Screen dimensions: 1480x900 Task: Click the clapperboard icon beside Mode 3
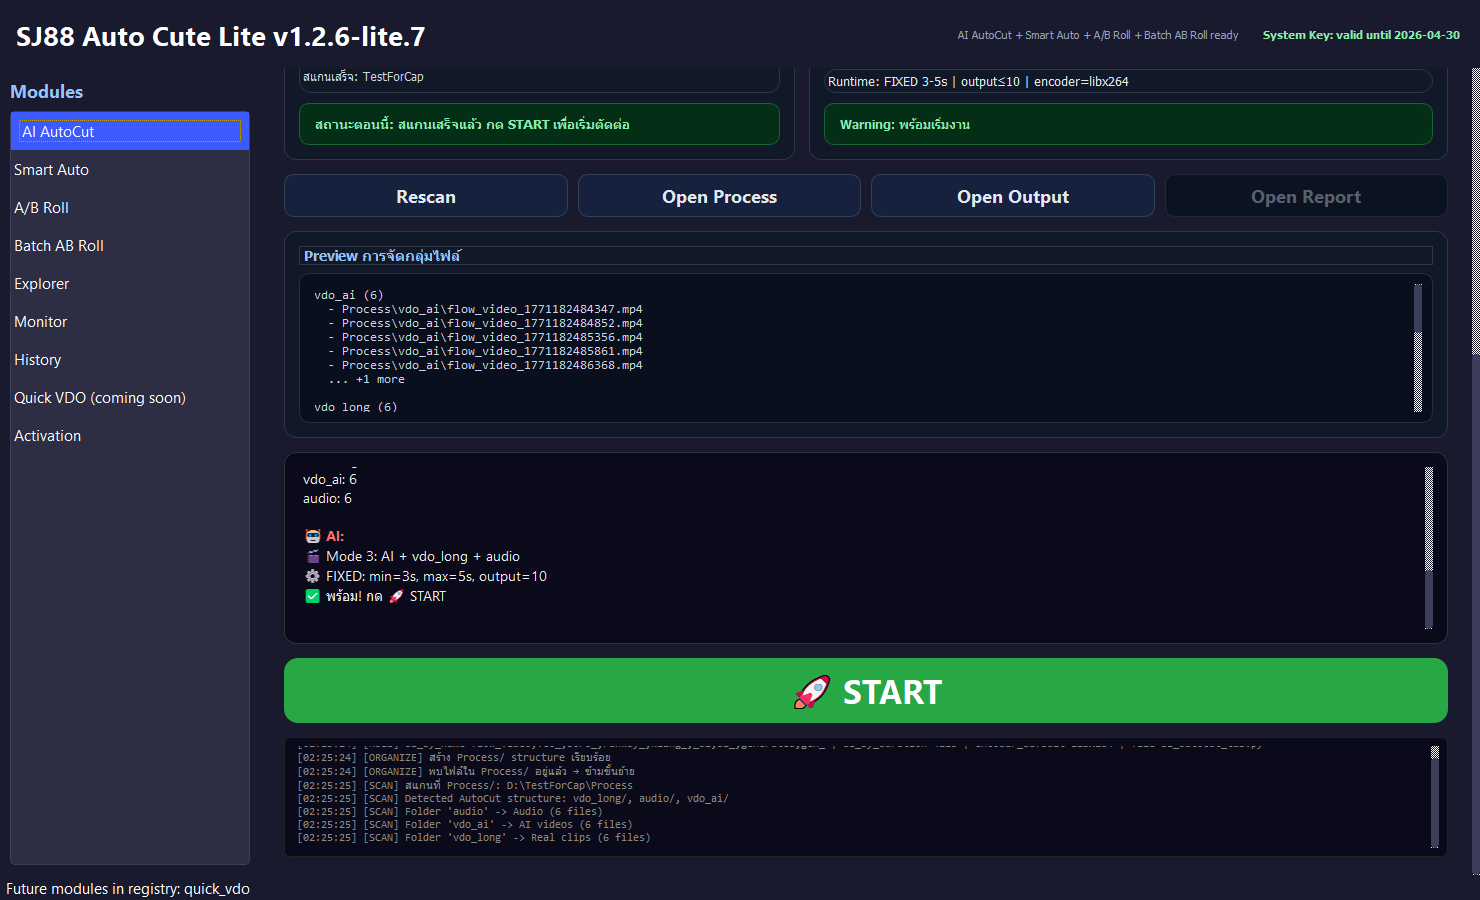click(x=312, y=557)
